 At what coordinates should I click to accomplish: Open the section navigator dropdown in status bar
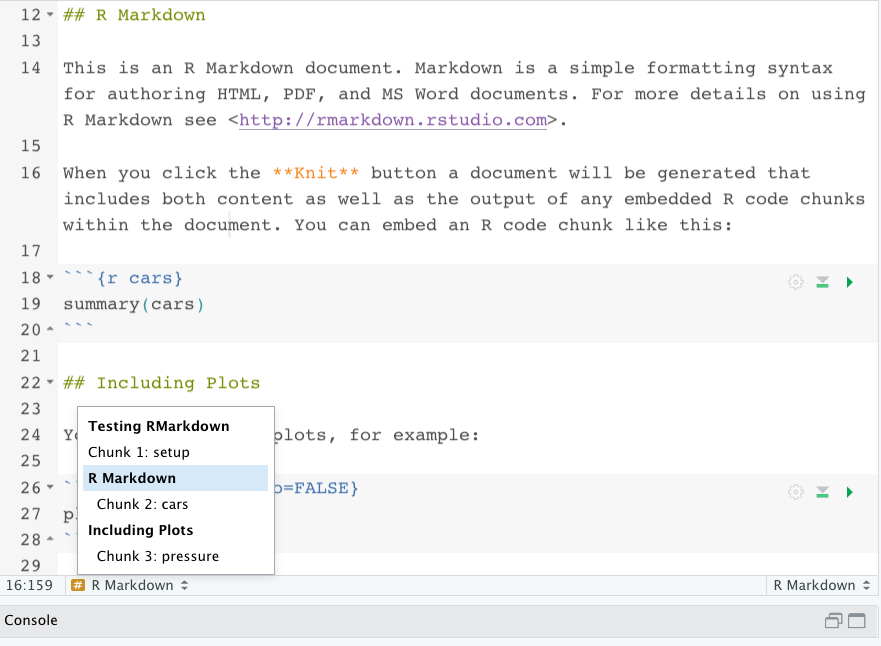pos(139,585)
